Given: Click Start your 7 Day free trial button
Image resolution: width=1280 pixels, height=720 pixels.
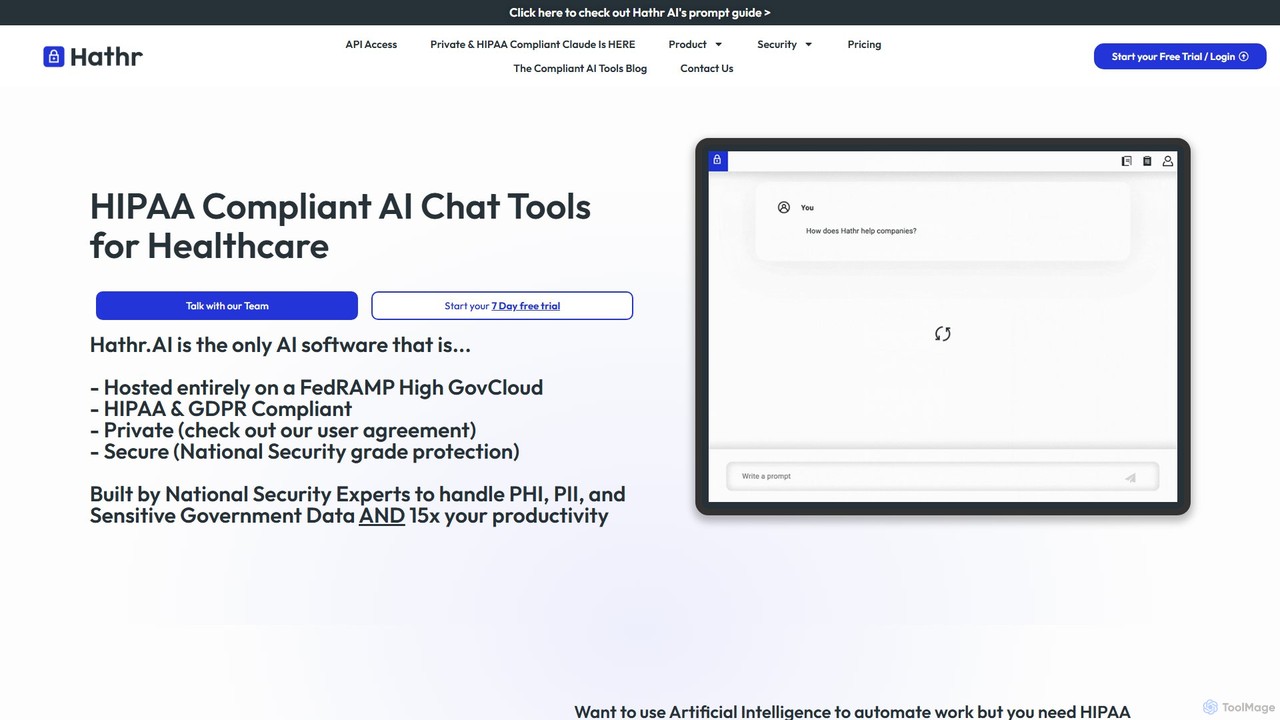Looking at the screenshot, I should coord(502,306).
